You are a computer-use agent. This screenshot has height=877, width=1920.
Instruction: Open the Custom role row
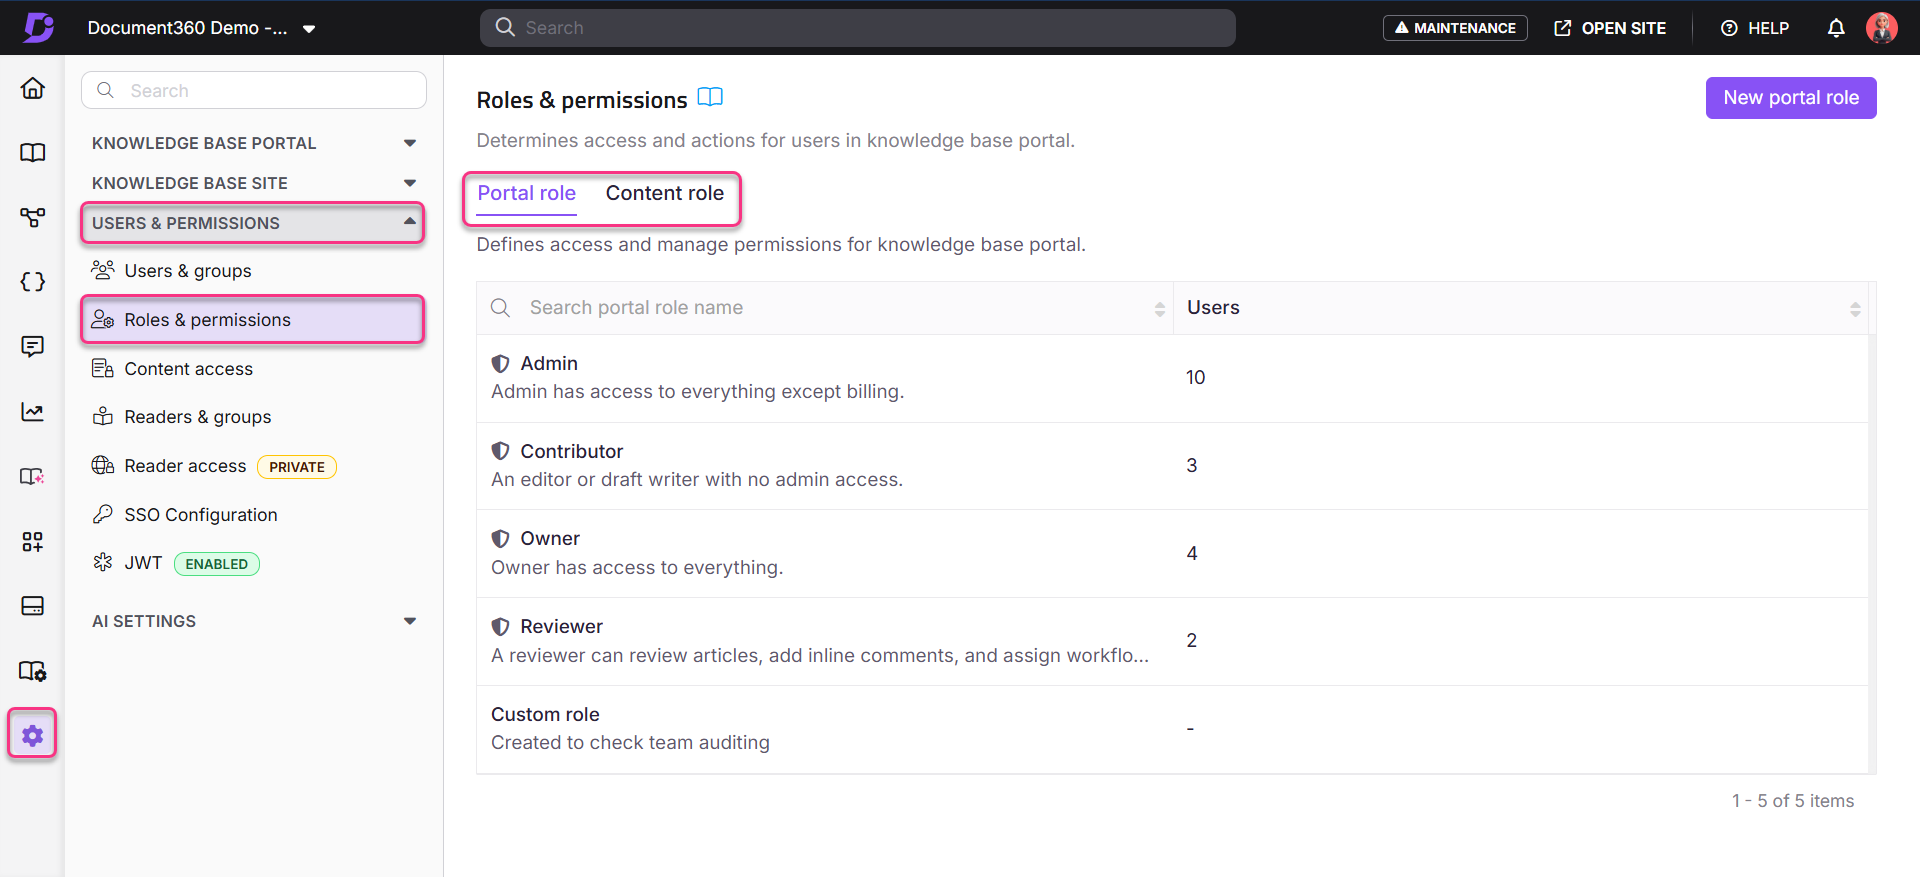(1172, 729)
